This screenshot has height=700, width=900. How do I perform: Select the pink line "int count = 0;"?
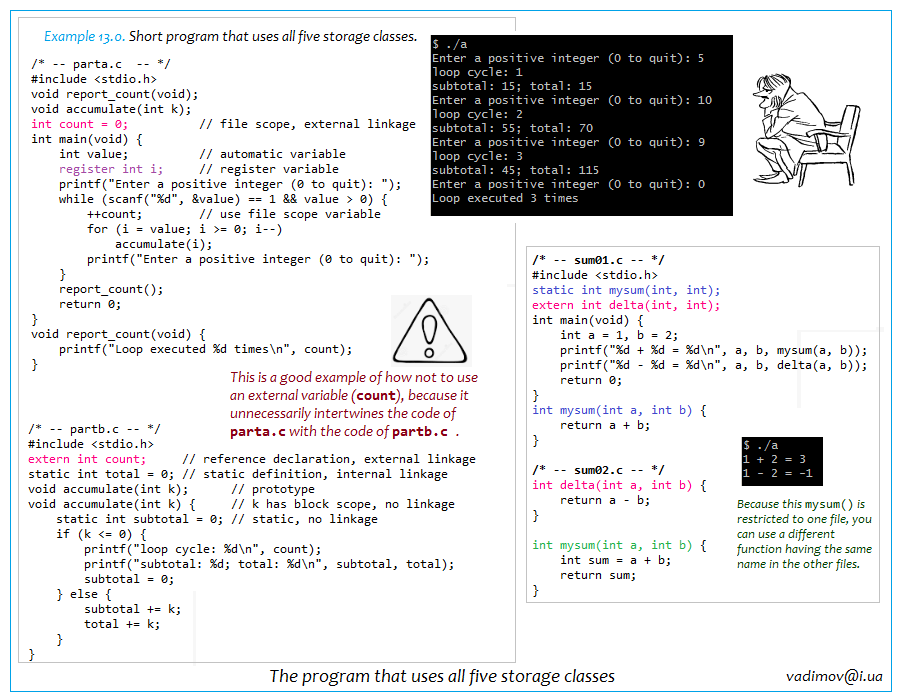coord(79,124)
